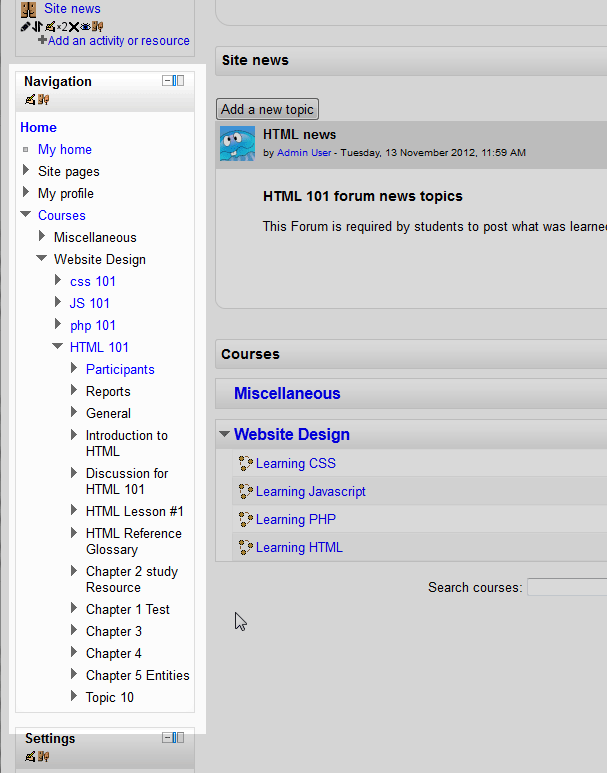Click the X delete icon under Site news

point(73,27)
